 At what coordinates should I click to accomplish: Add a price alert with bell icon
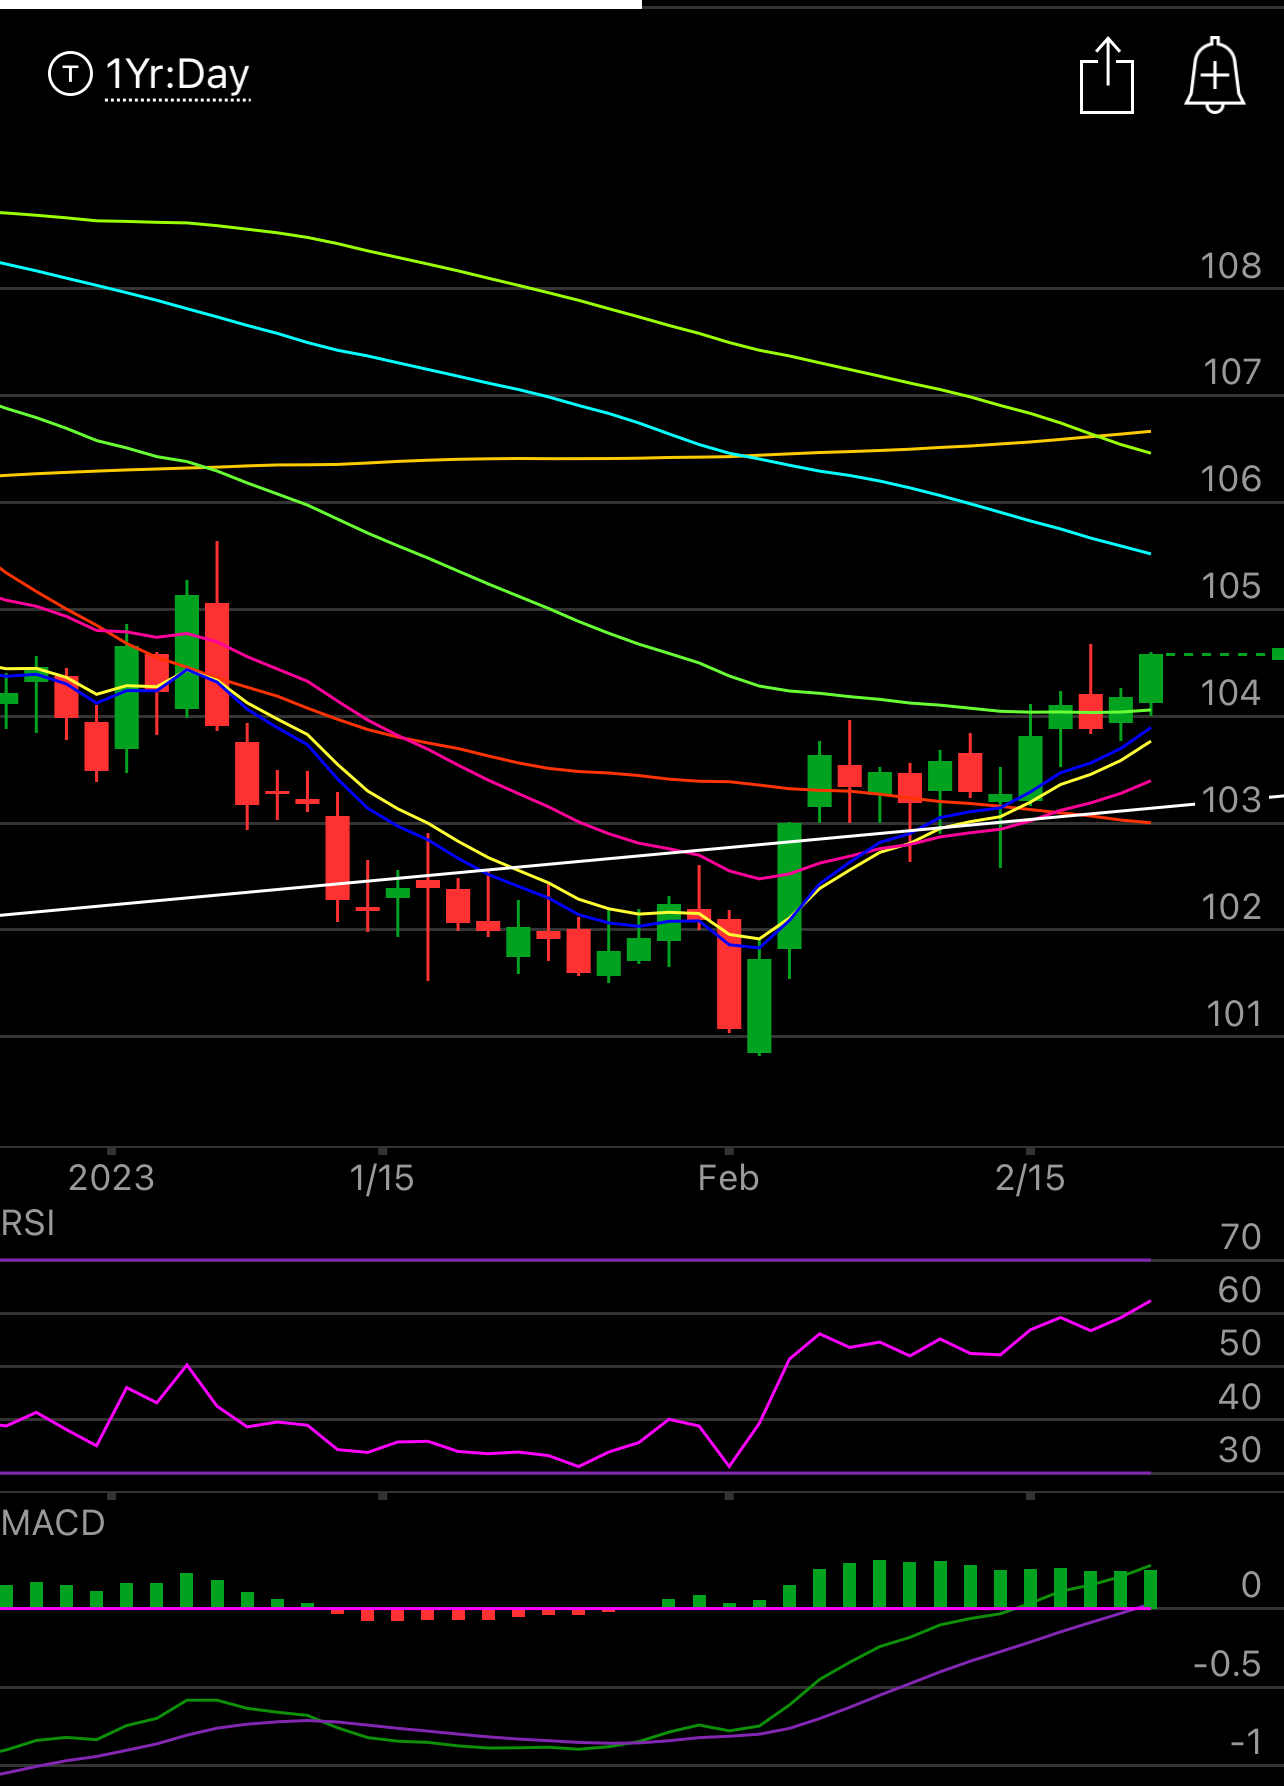1215,76
